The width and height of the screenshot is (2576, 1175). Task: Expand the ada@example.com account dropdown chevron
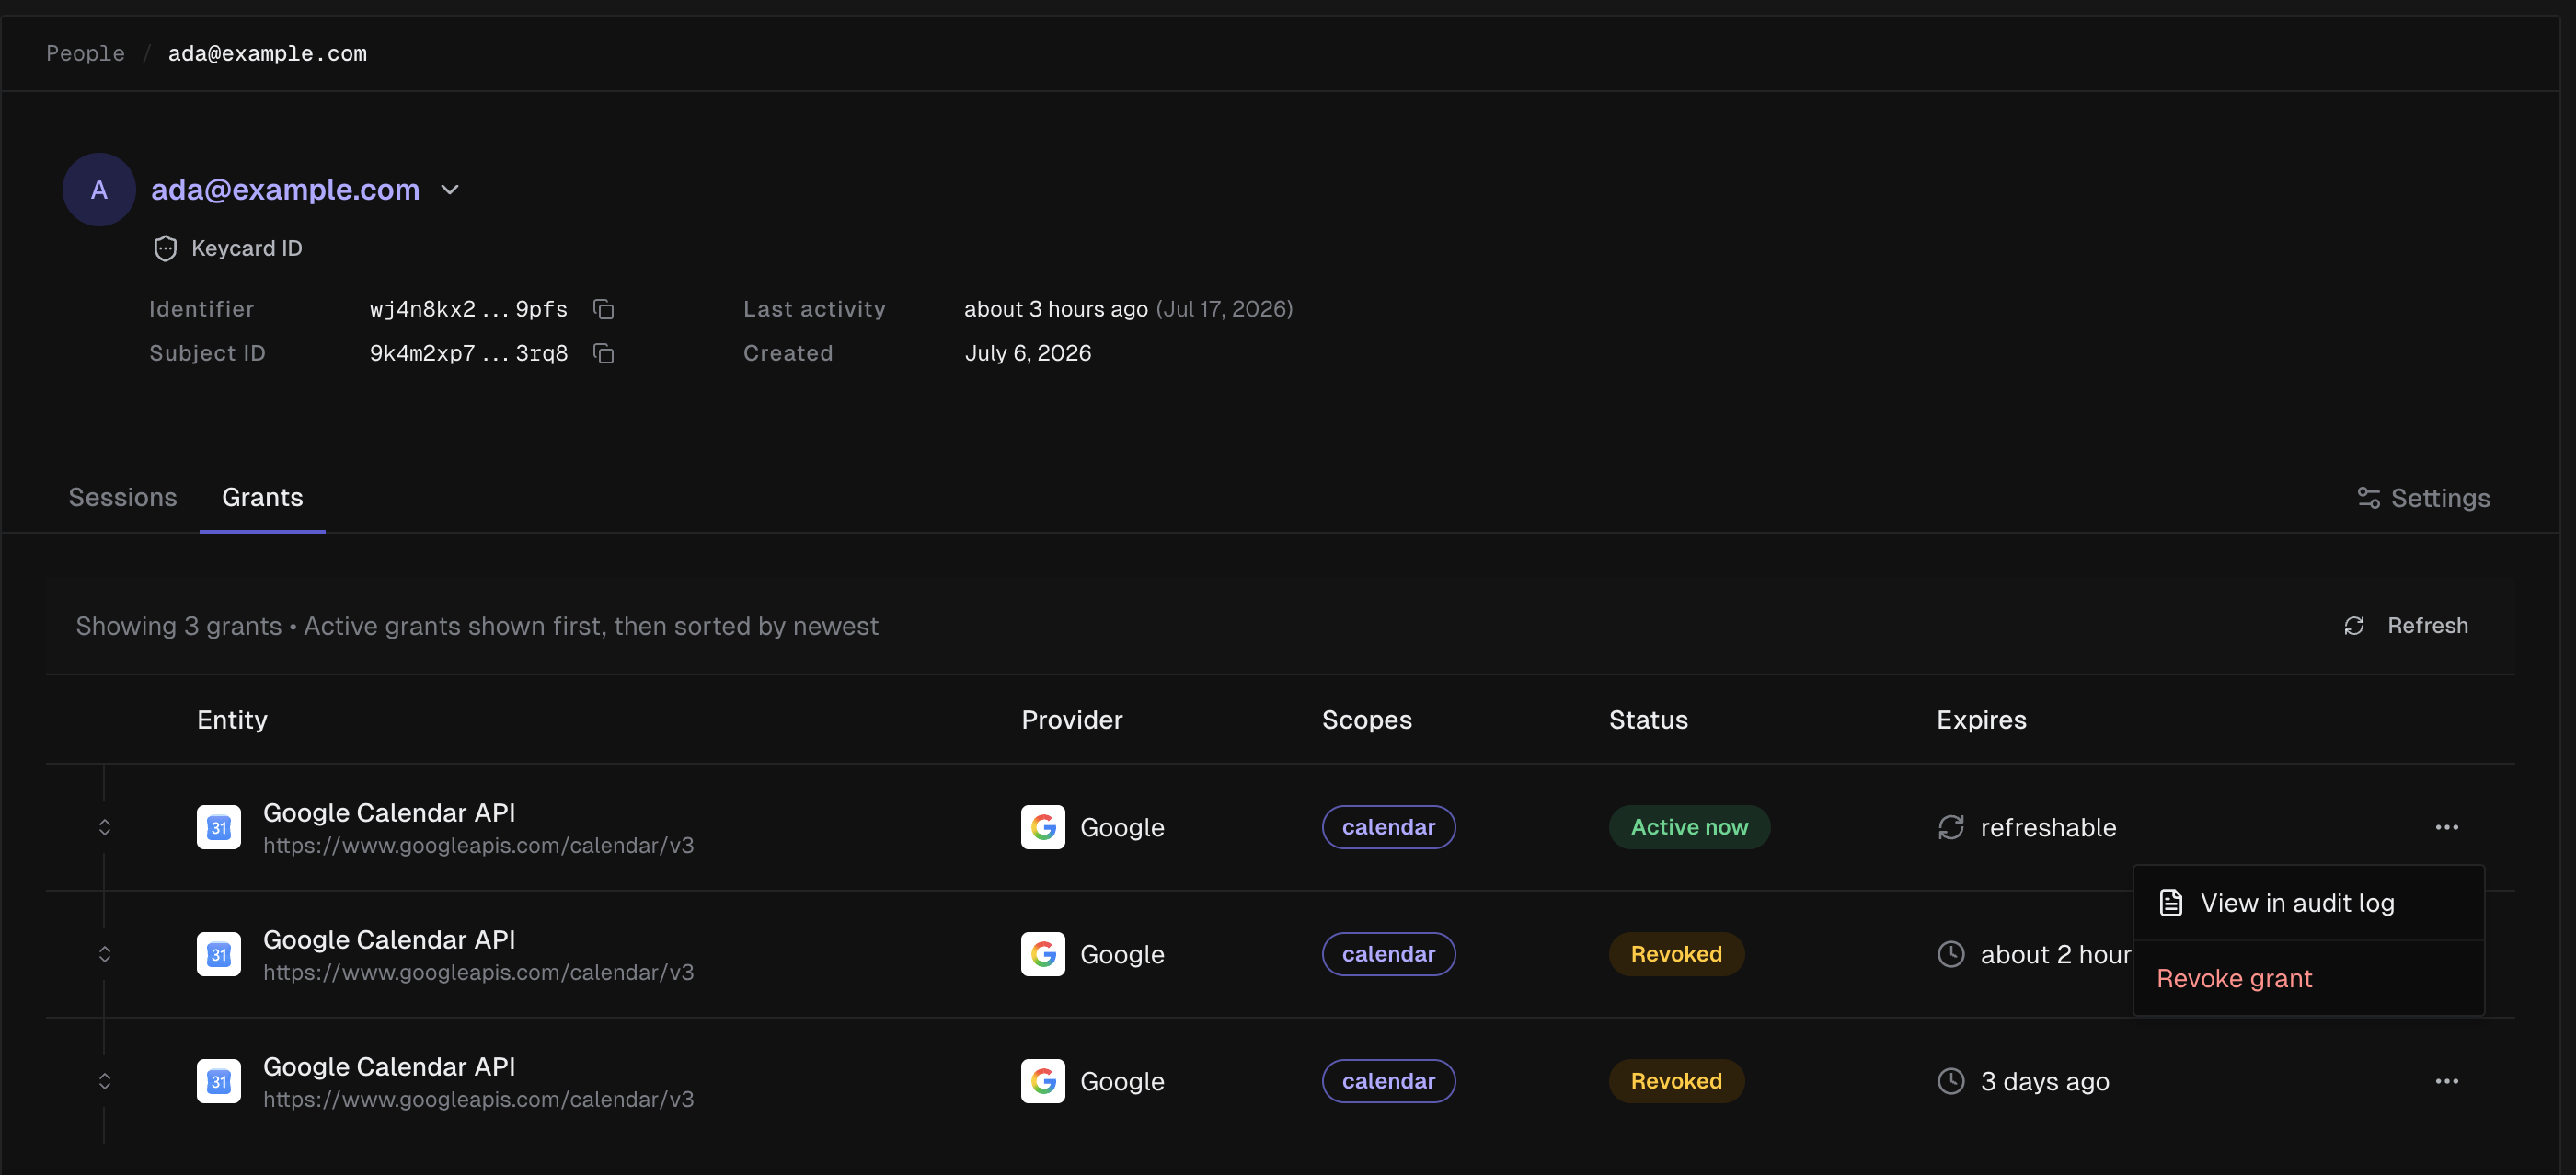point(450,190)
